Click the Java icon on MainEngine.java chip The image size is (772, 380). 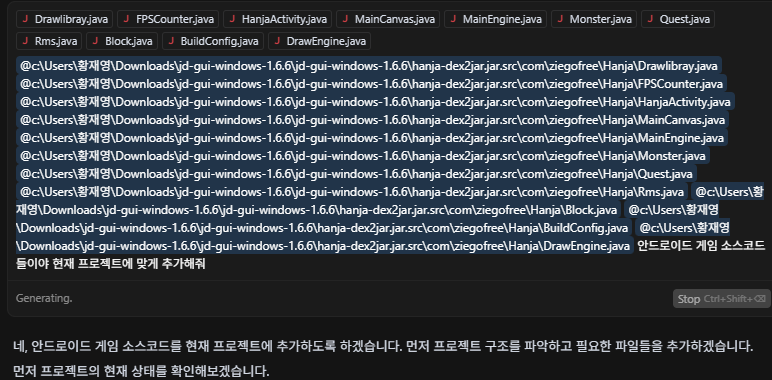(453, 19)
